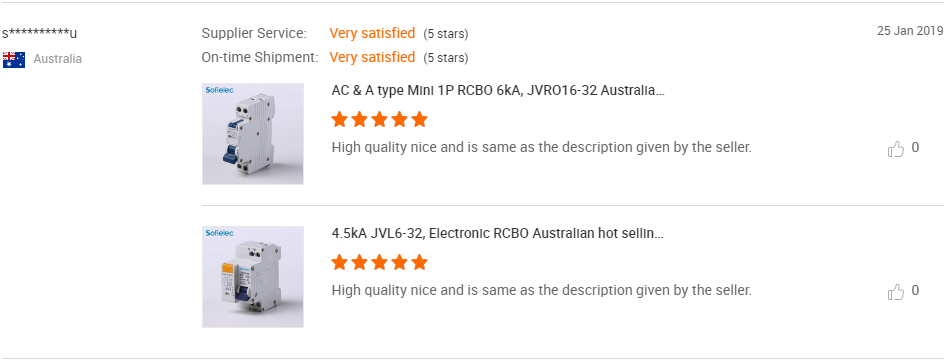Click 'Very satisfied' beside On-time Shipment
Image resolution: width=946 pixels, height=361 pixels.
click(372, 57)
